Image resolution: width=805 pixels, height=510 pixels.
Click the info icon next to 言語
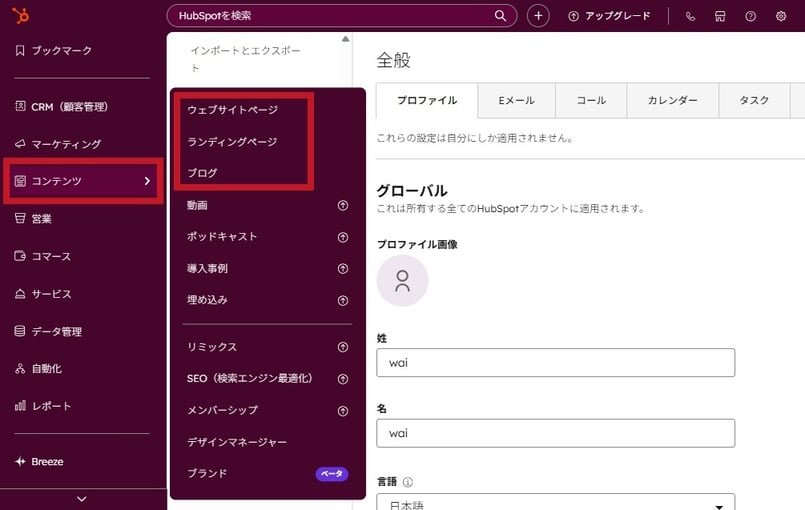408,481
